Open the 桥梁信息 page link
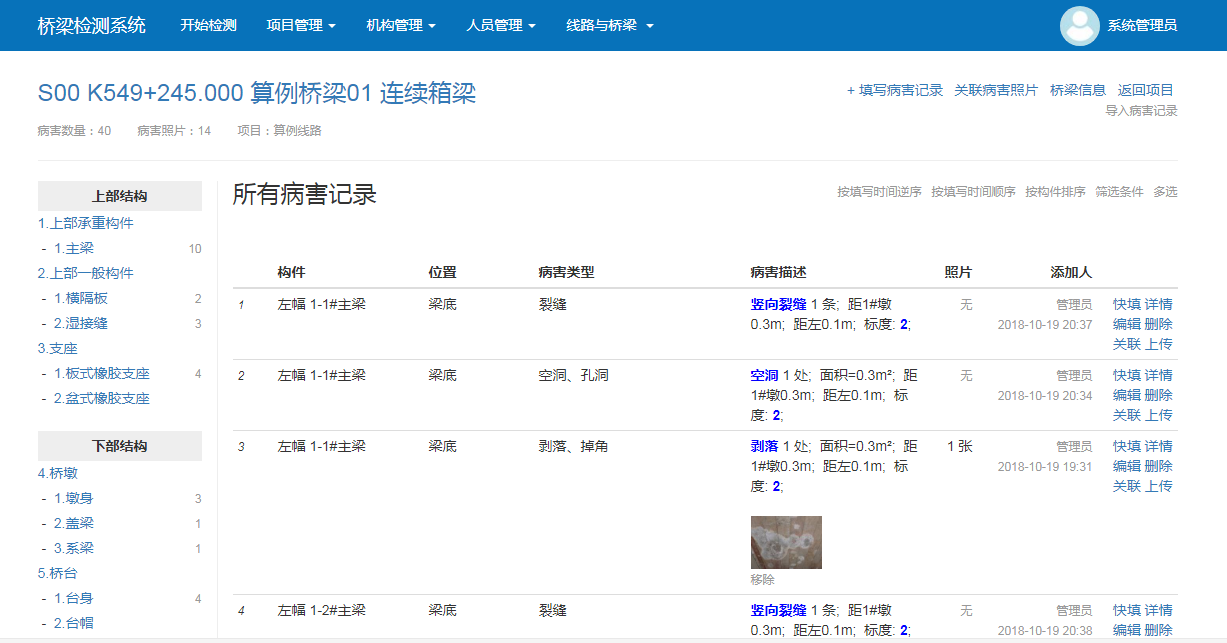The width and height of the screenshot is (1227, 643). click(x=1077, y=90)
